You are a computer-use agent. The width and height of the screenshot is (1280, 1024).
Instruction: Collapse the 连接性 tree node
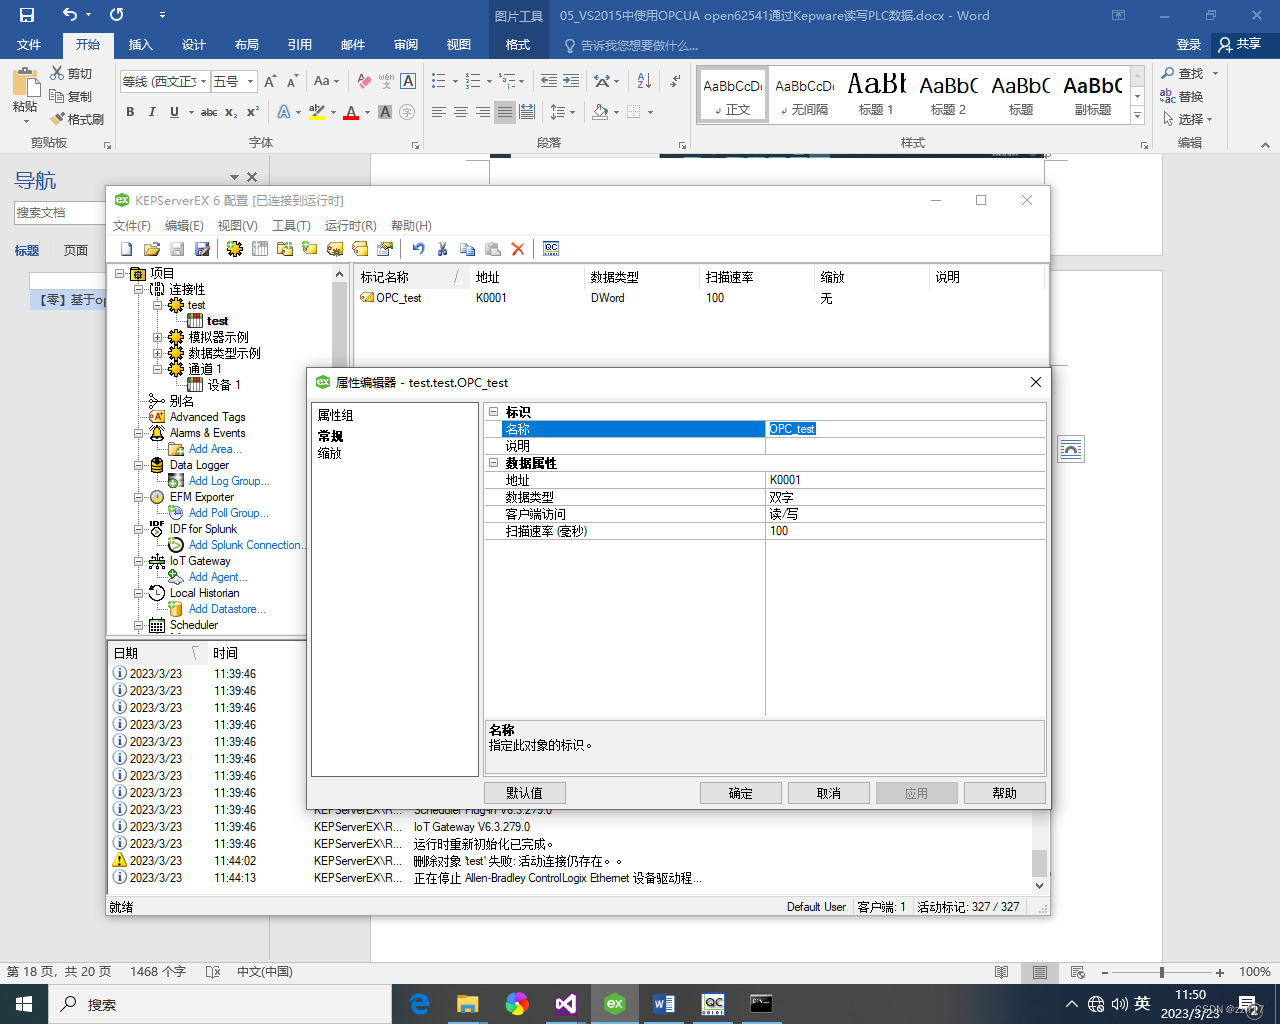click(x=139, y=289)
